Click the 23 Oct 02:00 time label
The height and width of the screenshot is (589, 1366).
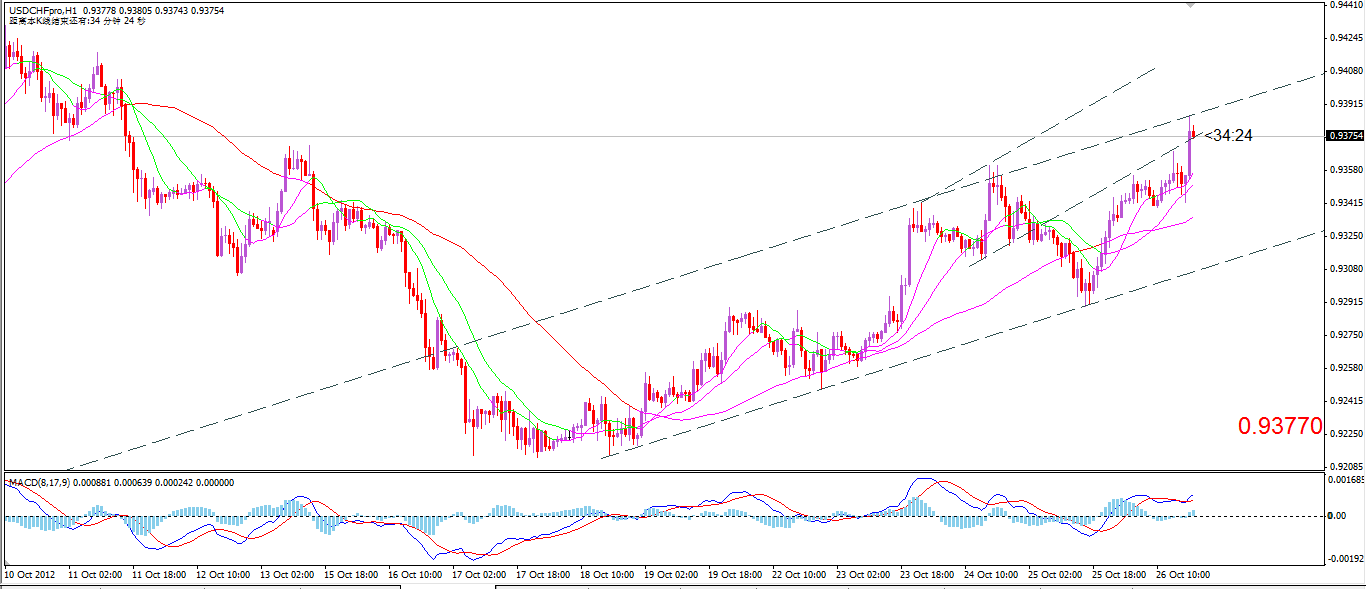863,575
